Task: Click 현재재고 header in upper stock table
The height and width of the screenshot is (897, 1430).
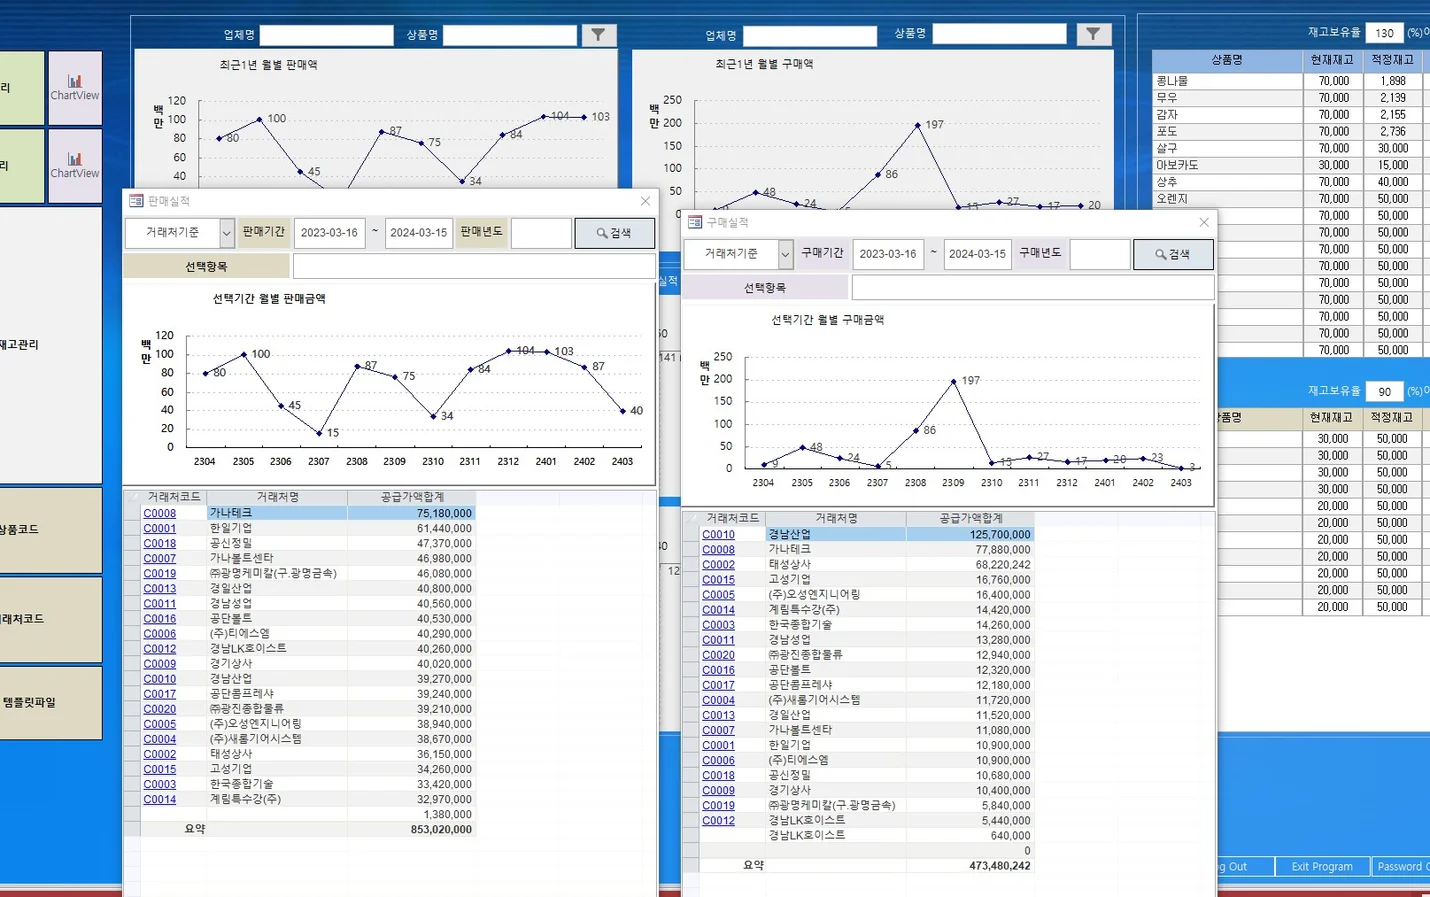Action: [1332, 60]
